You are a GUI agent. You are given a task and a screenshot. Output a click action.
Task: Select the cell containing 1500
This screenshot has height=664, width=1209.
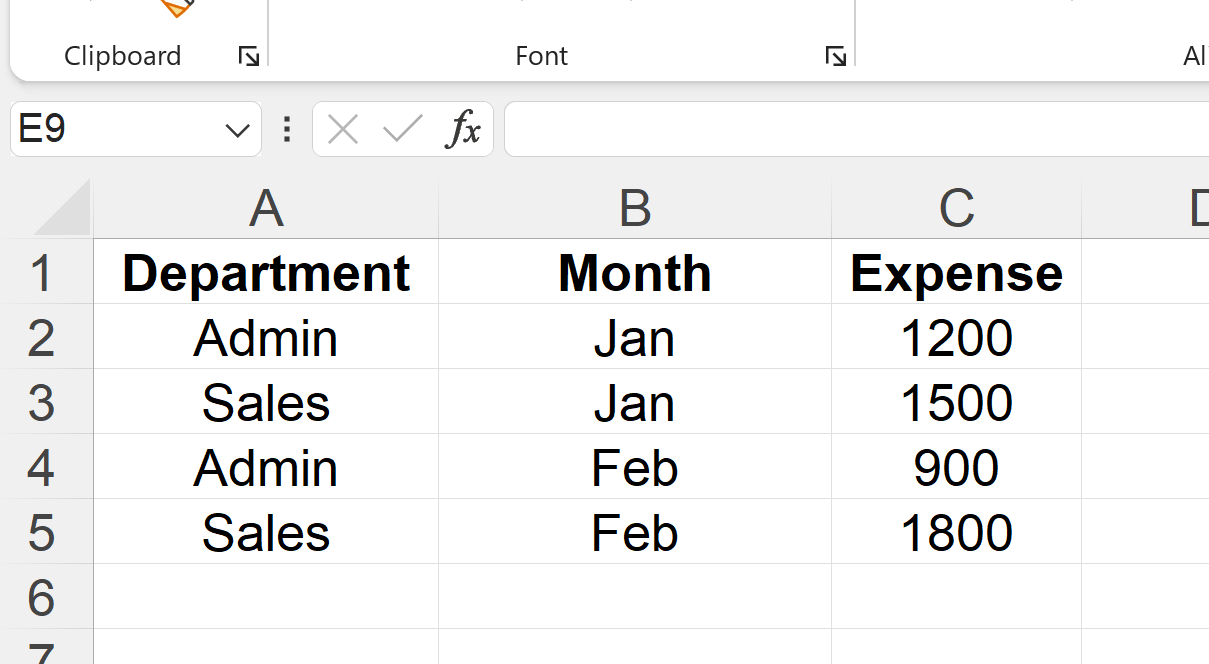(x=956, y=402)
